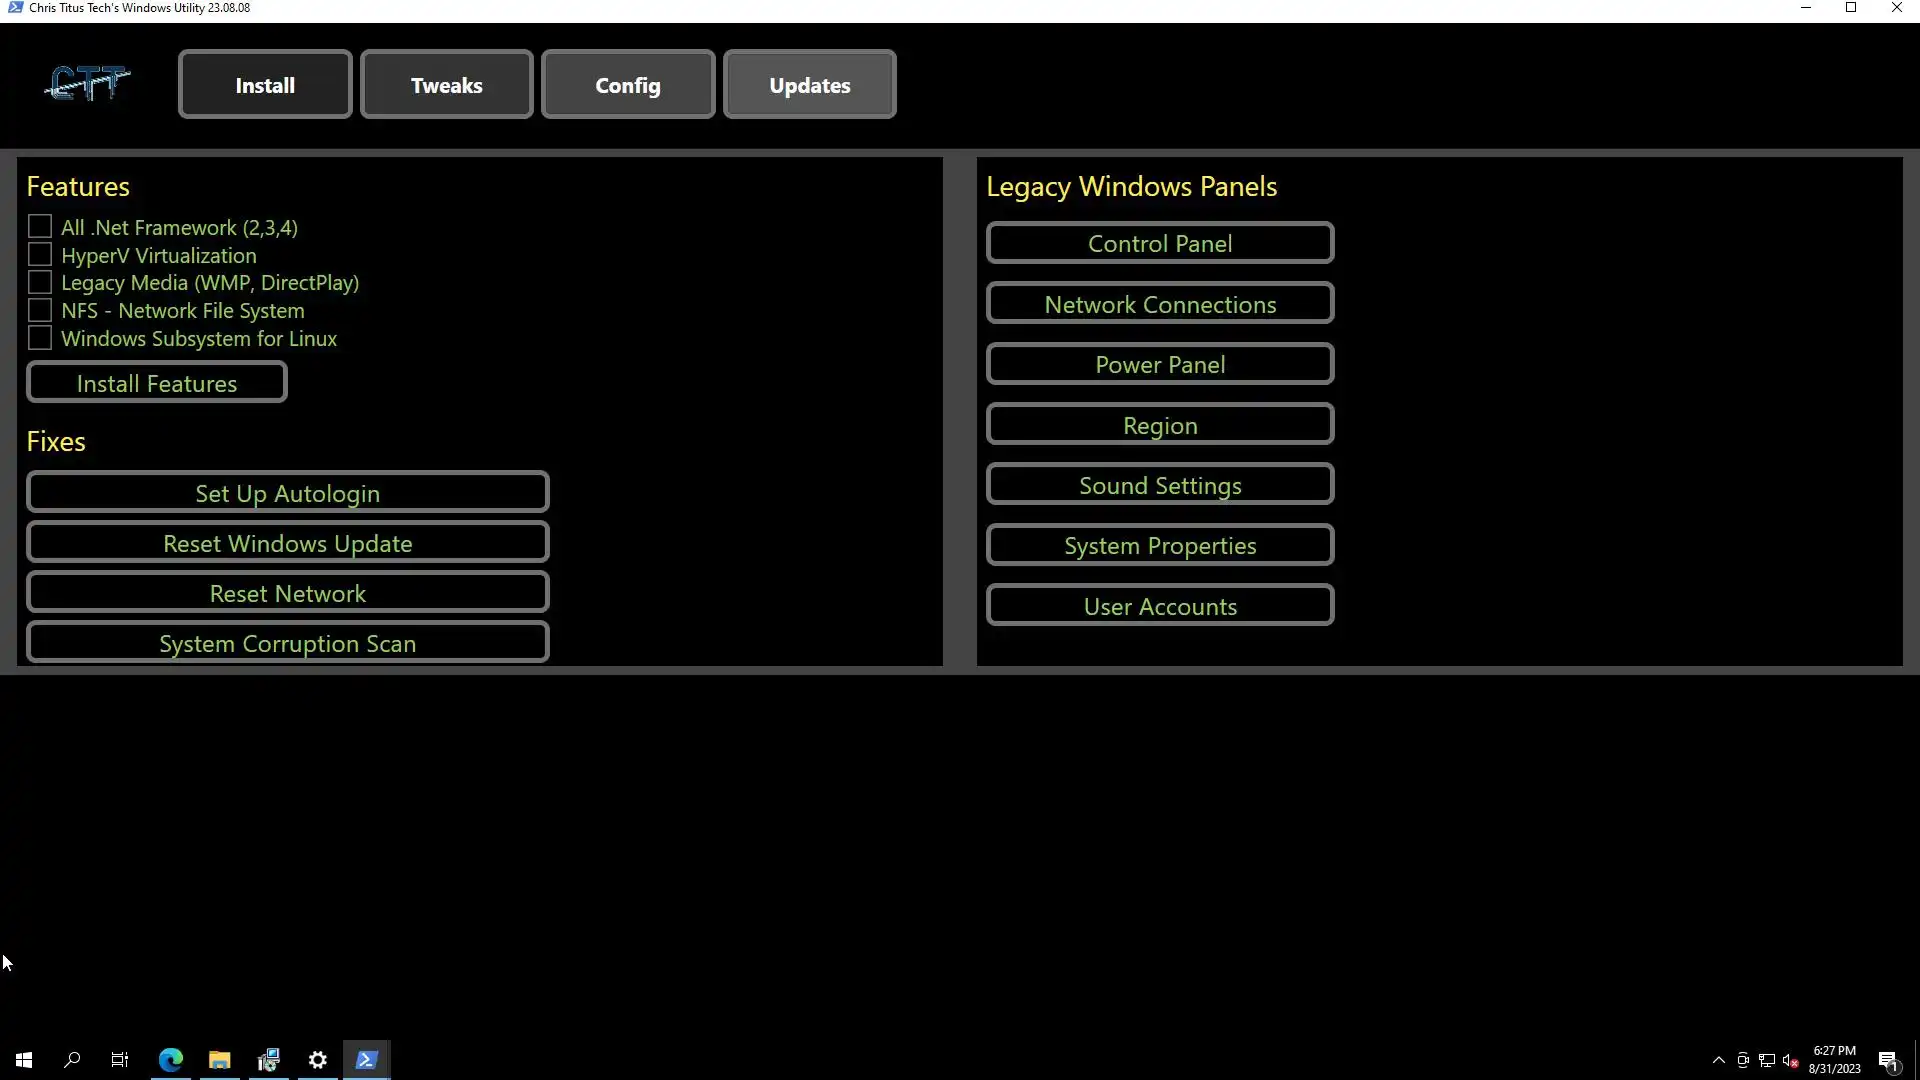
Task: Click the CTT logo icon
Action: (x=88, y=83)
